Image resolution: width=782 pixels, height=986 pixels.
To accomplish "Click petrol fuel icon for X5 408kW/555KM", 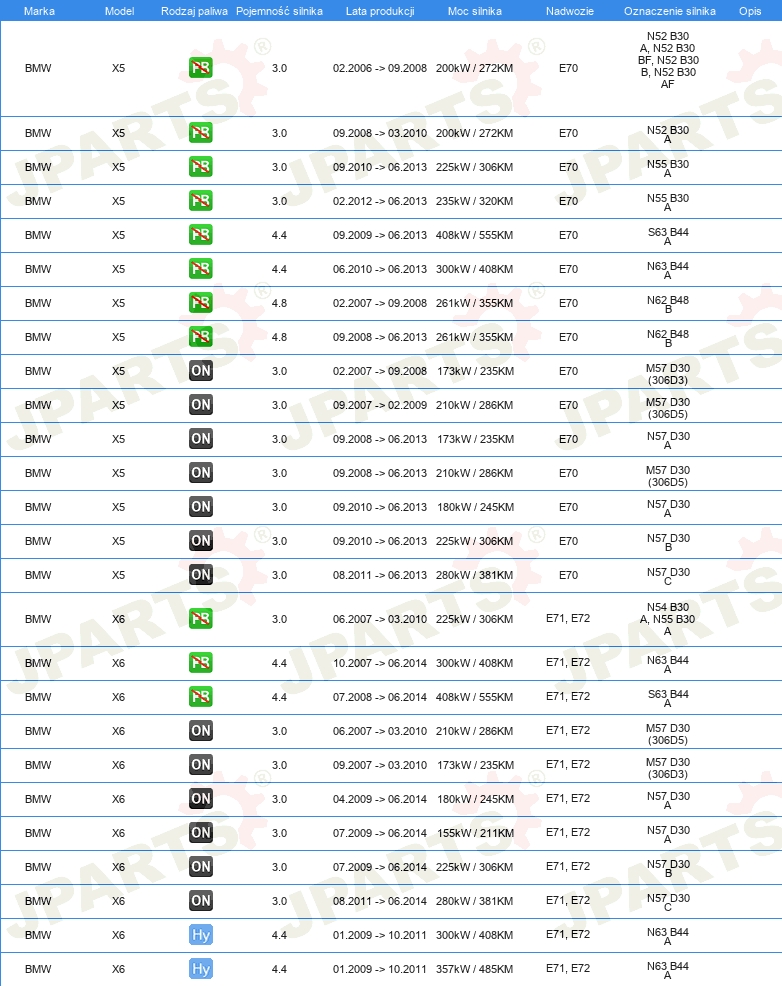I will point(201,235).
